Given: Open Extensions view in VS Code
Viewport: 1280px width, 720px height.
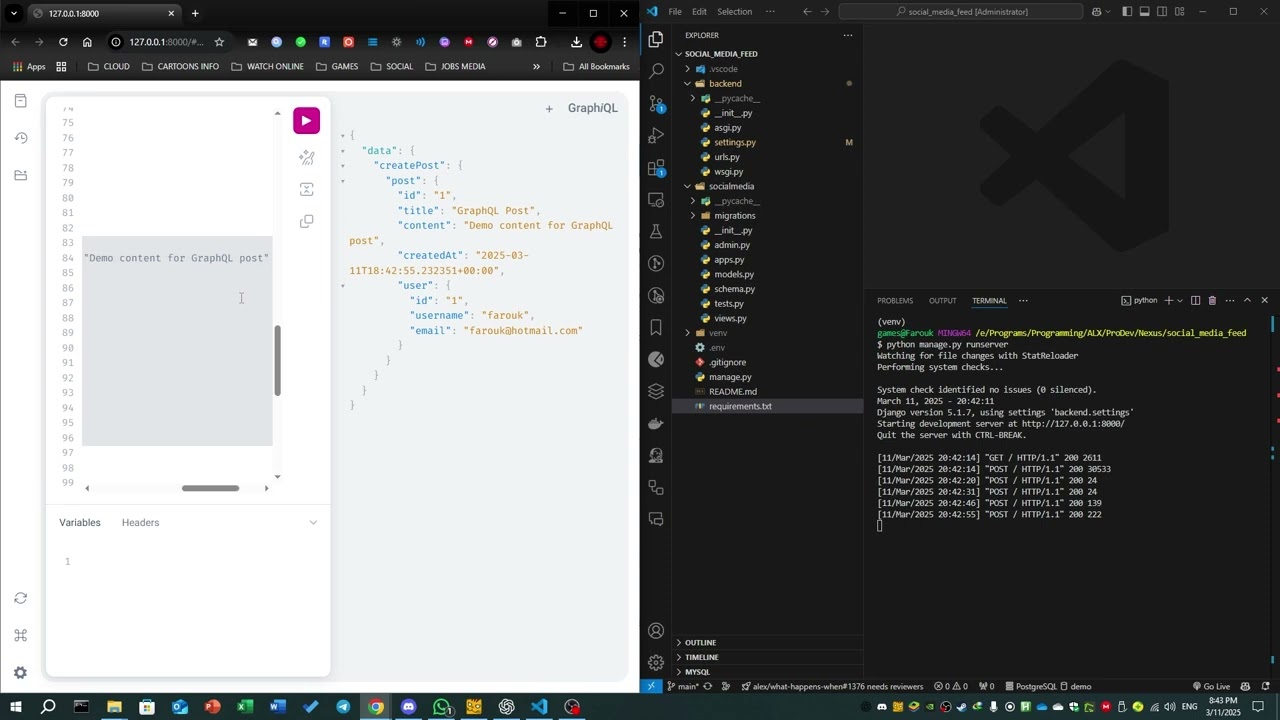Looking at the screenshot, I should click(x=656, y=168).
